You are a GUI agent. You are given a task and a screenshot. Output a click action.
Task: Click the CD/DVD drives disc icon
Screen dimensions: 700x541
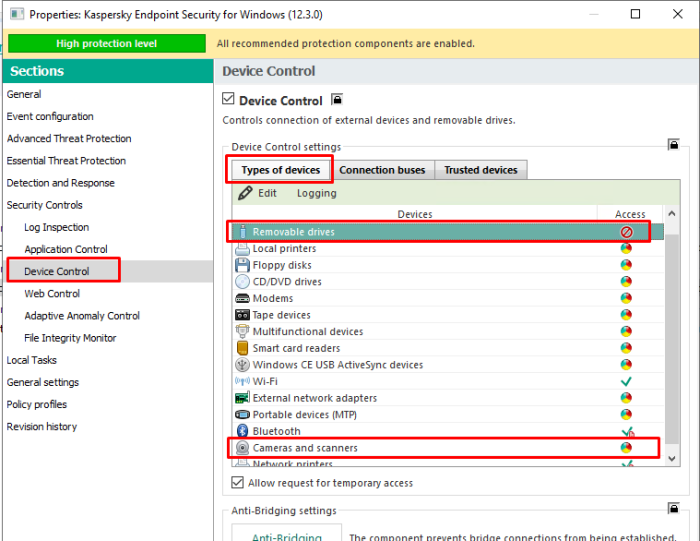242,282
